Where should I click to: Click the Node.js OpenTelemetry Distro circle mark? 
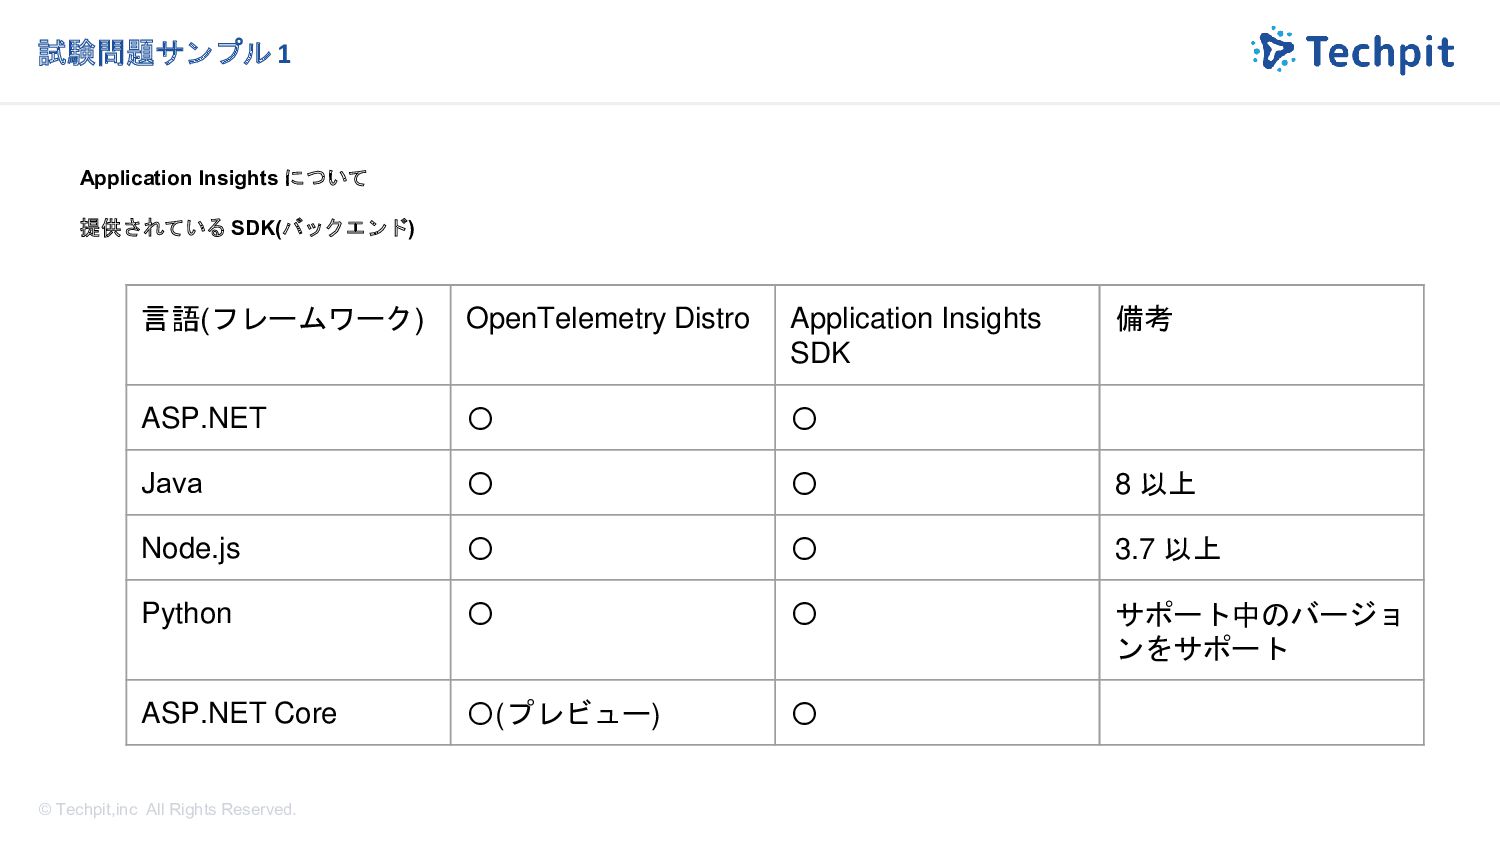pyautogui.click(x=481, y=549)
